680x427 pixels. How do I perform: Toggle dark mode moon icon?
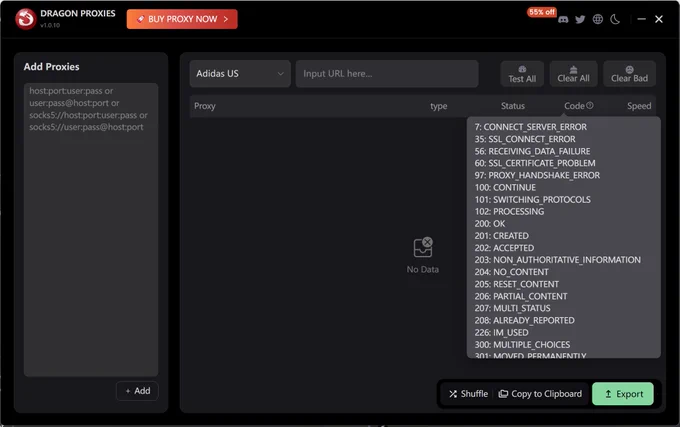[x=615, y=19]
